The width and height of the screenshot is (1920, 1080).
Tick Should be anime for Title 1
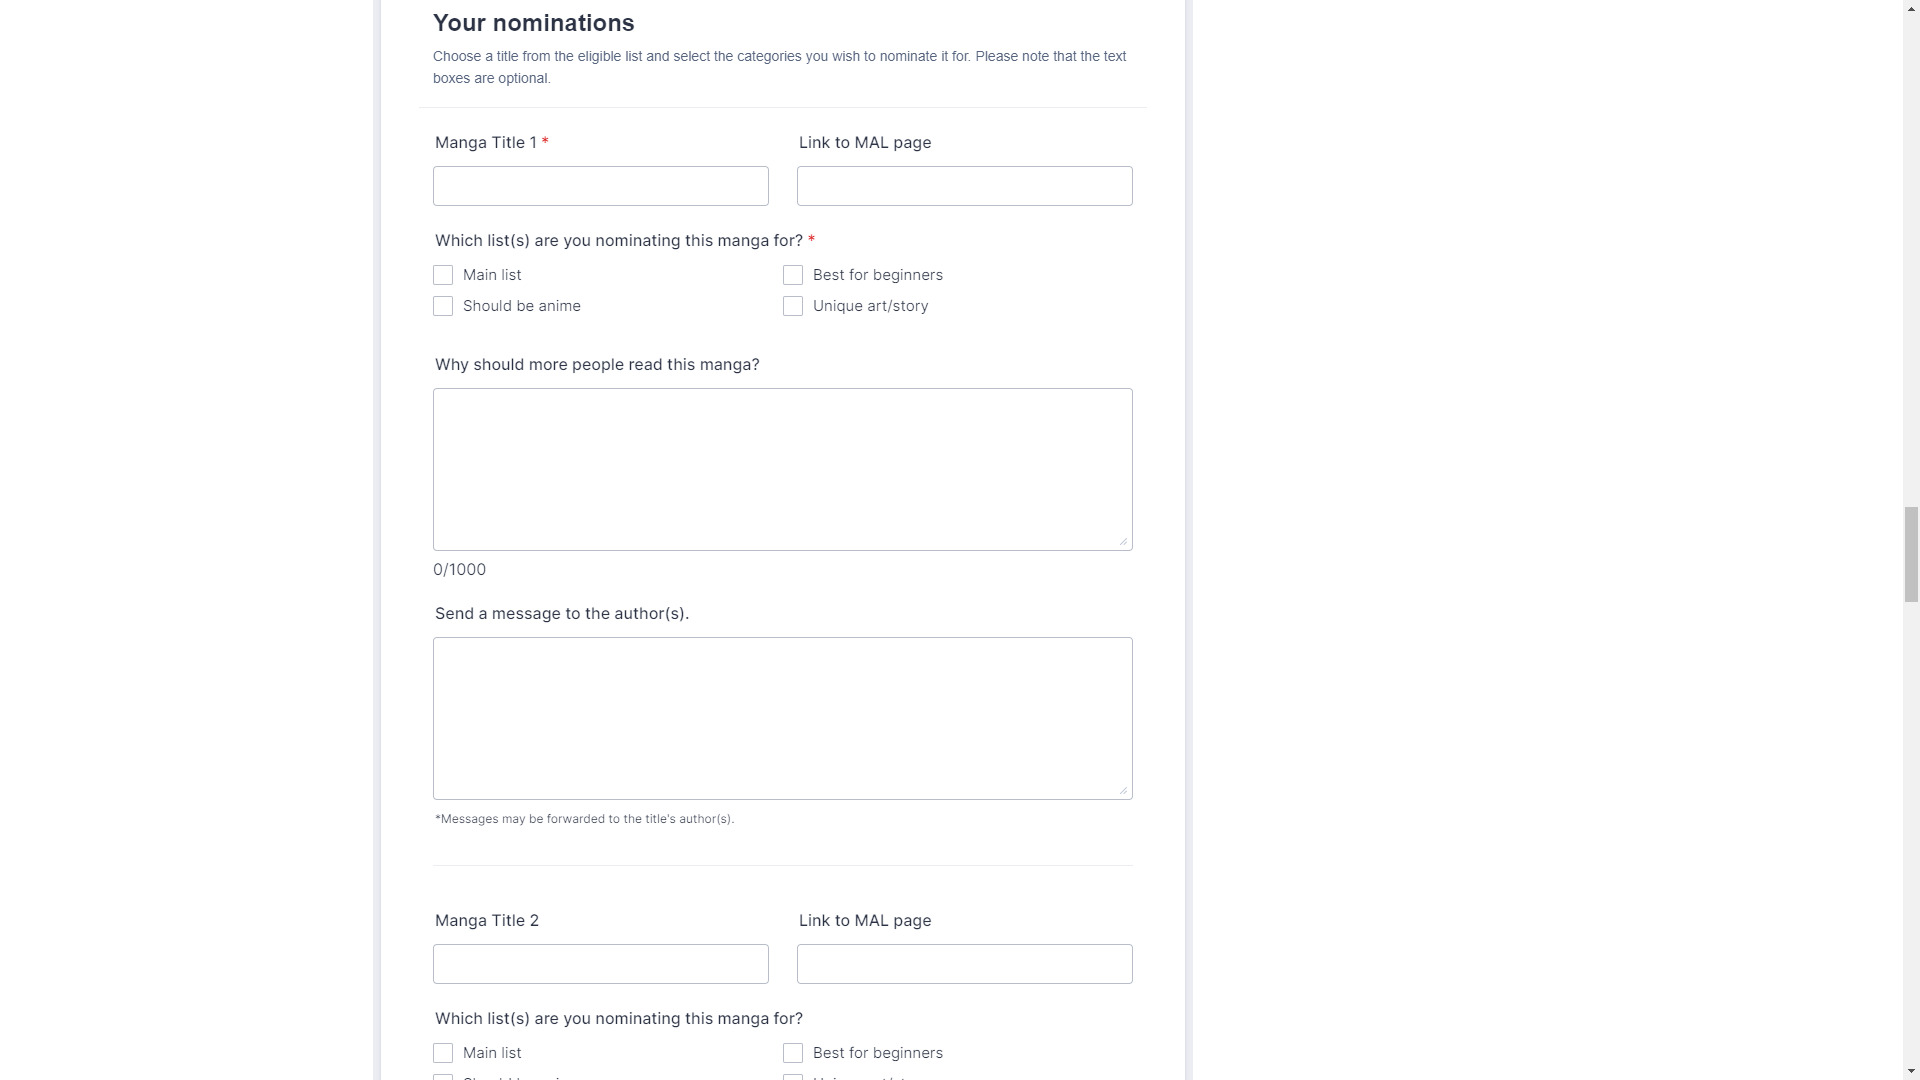click(x=443, y=306)
